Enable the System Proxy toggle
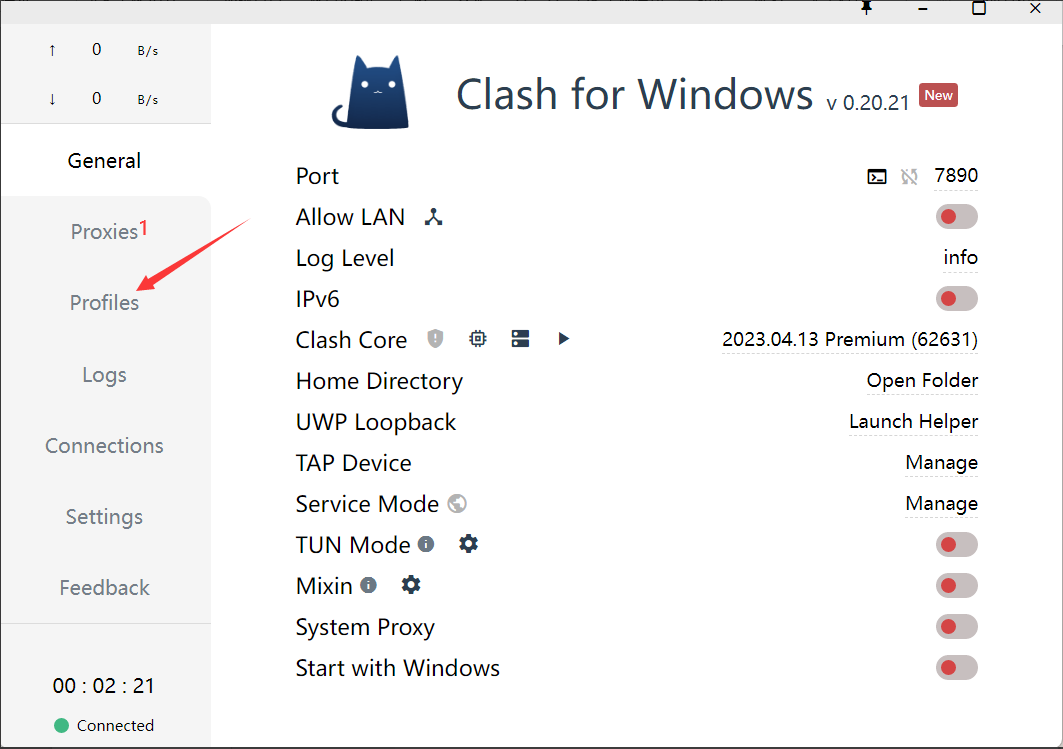1063x749 pixels. 956,627
